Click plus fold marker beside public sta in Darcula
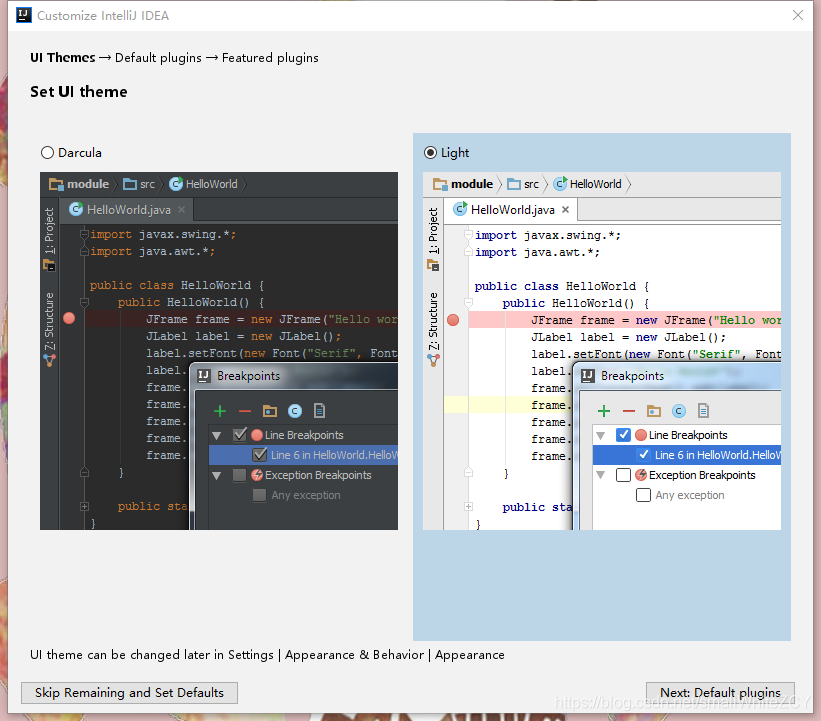This screenshot has height=721, width=821. coord(84,506)
